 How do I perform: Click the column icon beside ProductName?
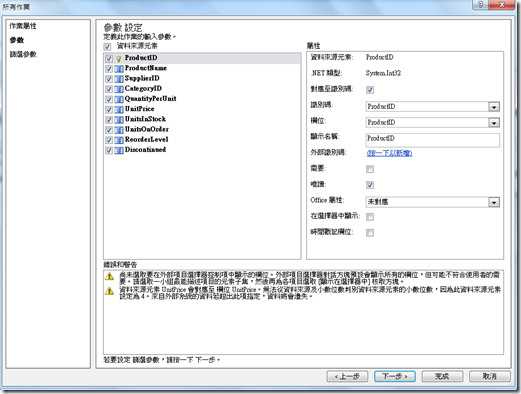tap(119, 69)
